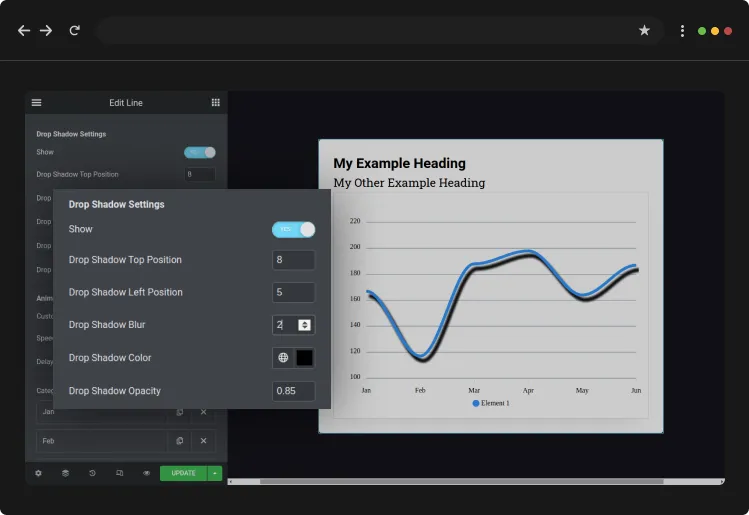Viewport: 749px width, 515px height.
Task: Click the Edit Line panel title
Action: [x=126, y=103]
